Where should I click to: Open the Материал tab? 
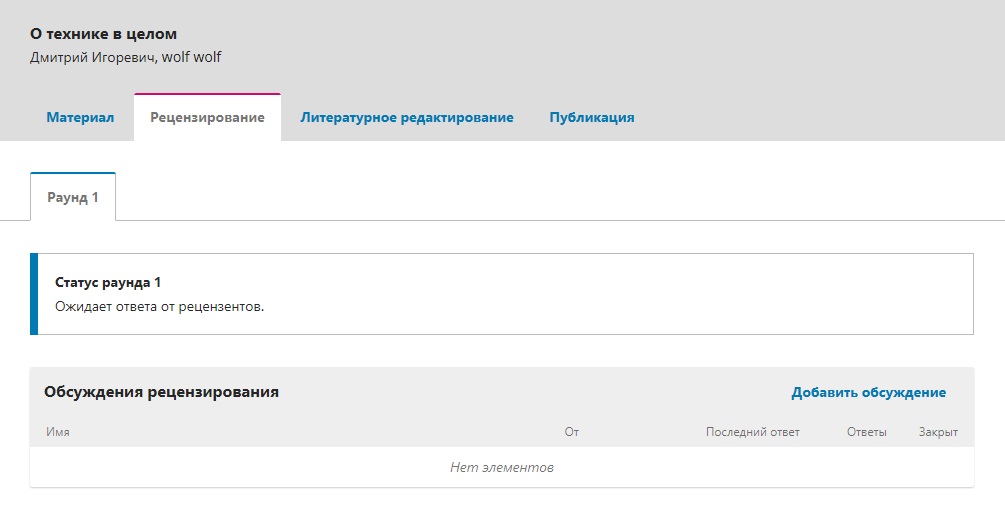80,117
